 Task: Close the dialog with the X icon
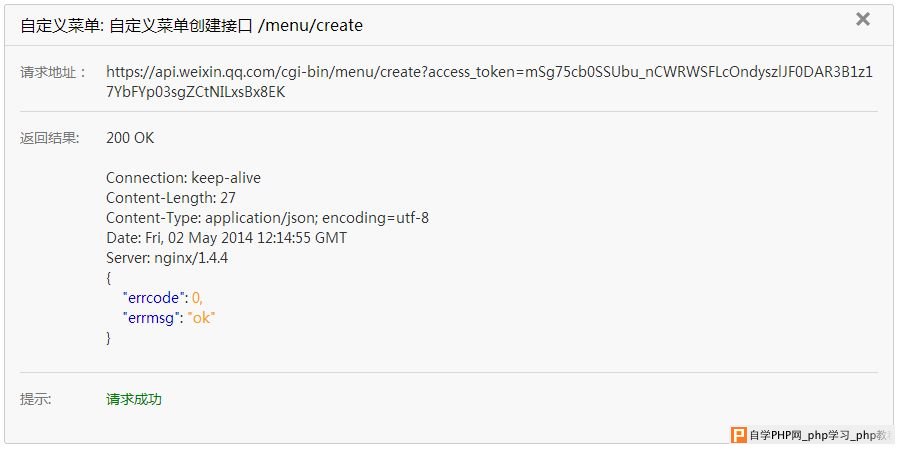coord(863,20)
